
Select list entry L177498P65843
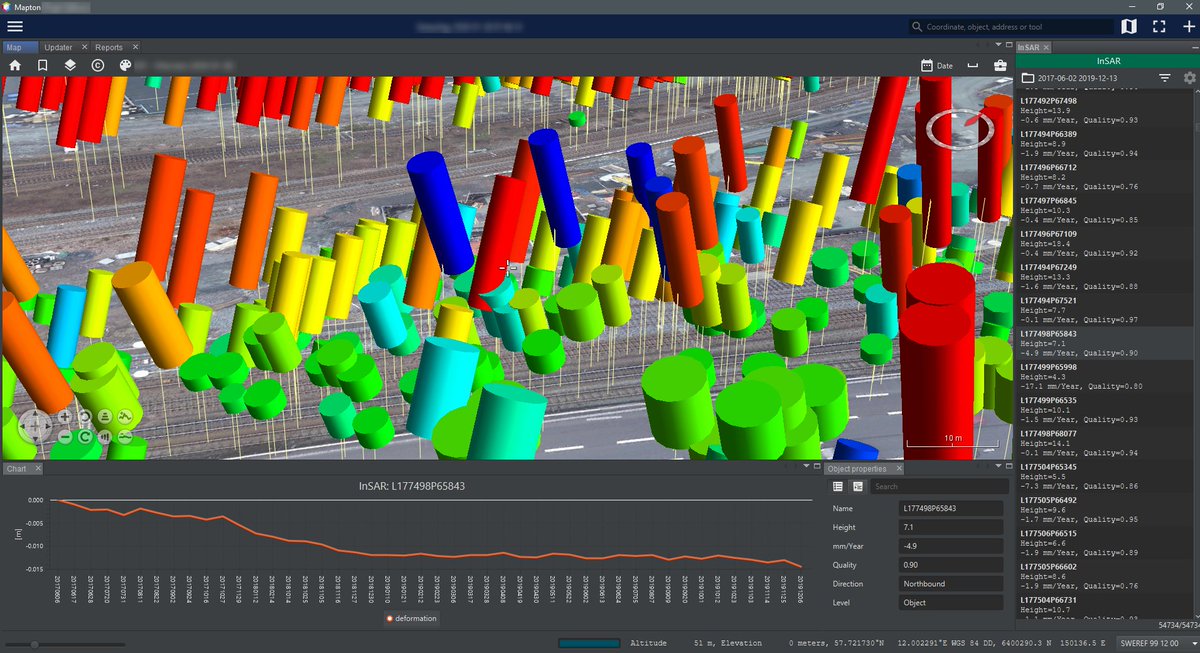(1103, 343)
